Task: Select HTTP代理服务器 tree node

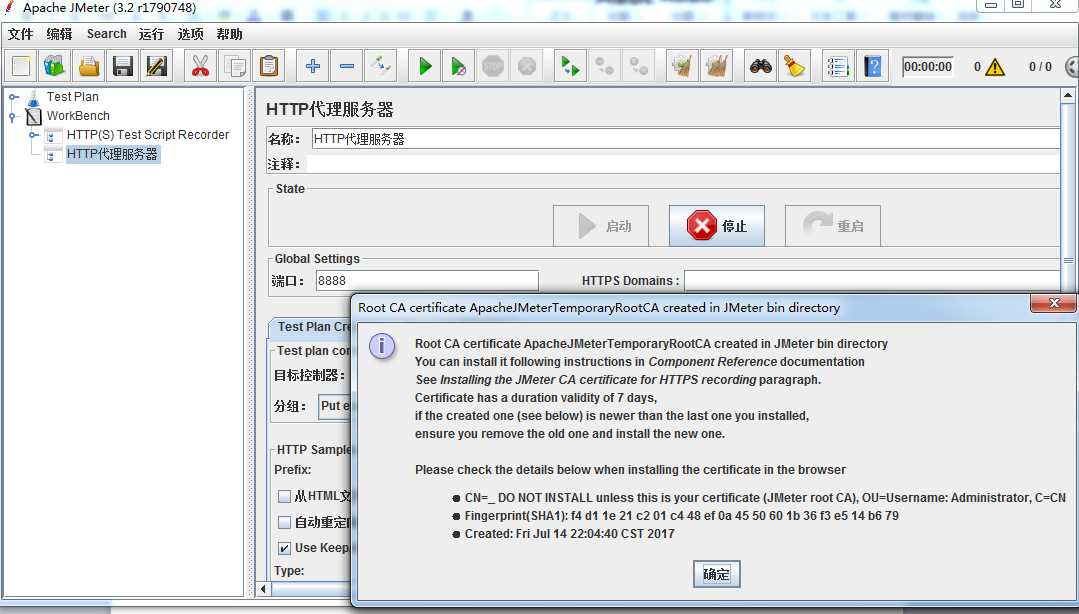Action: pos(112,154)
